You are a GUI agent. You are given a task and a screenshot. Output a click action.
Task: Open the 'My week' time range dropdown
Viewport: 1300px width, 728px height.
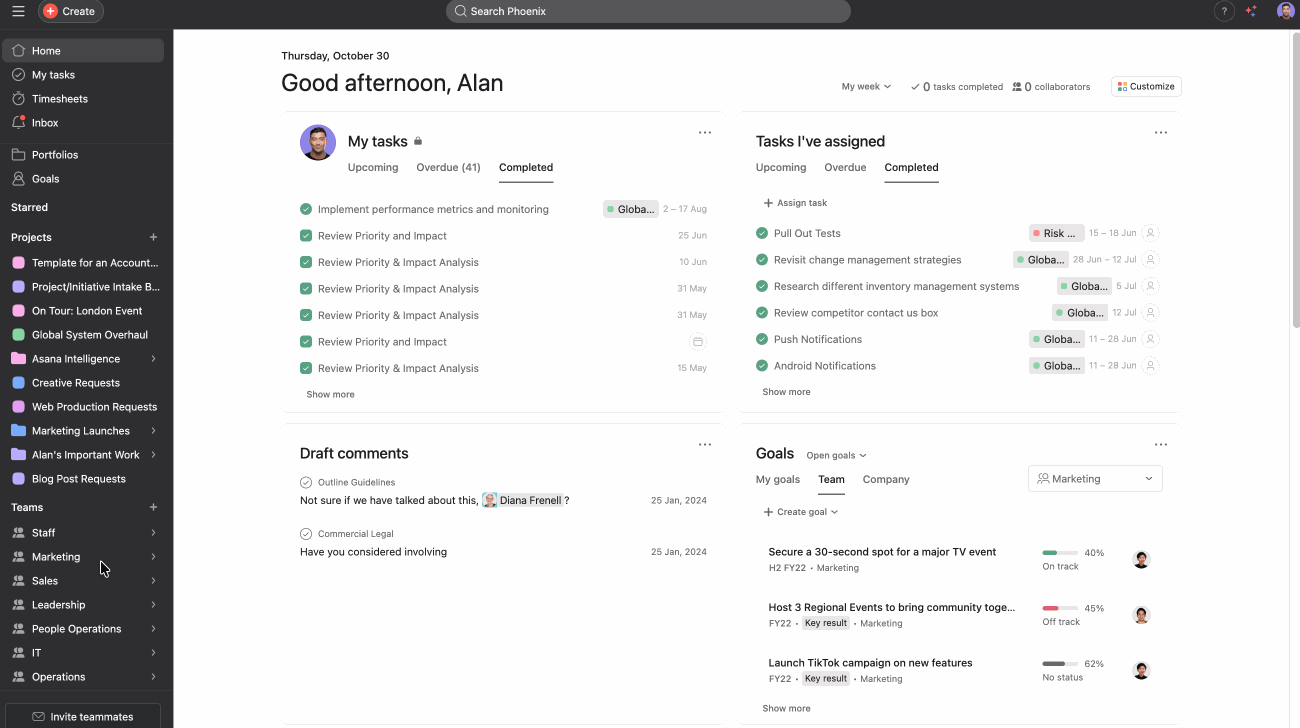(x=866, y=87)
